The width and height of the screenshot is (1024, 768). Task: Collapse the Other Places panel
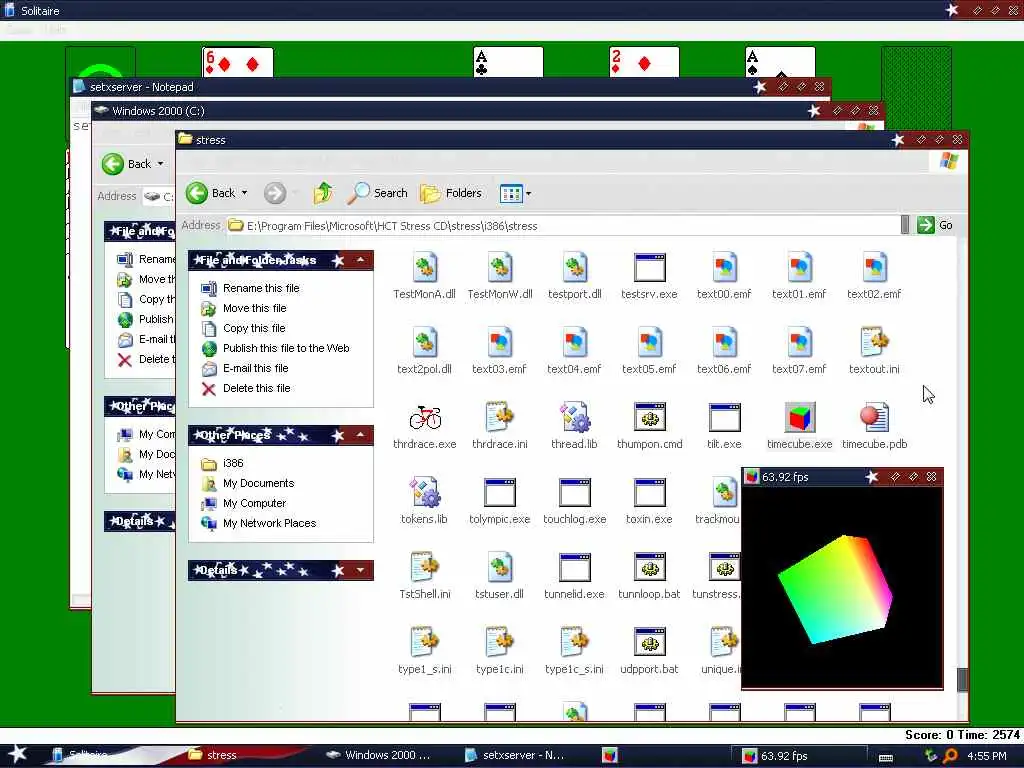click(x=360, y=435)
